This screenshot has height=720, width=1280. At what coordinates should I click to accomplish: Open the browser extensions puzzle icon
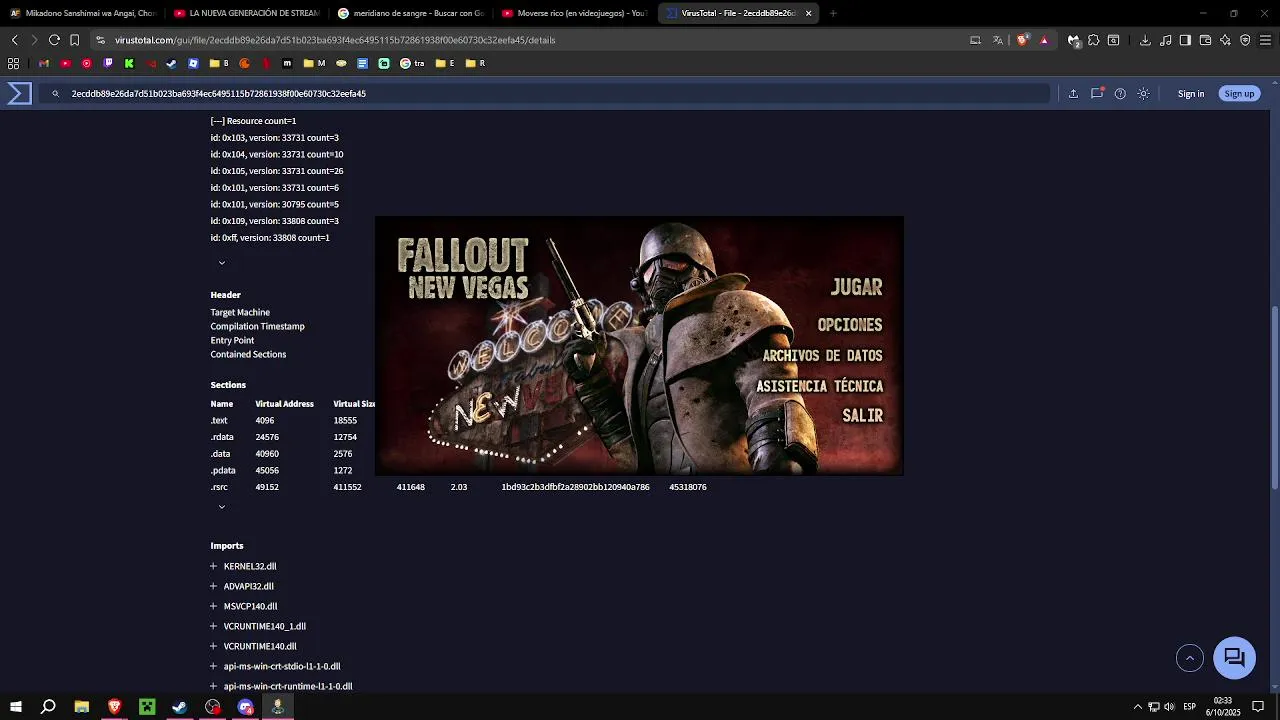click(x=1094, y=40)
